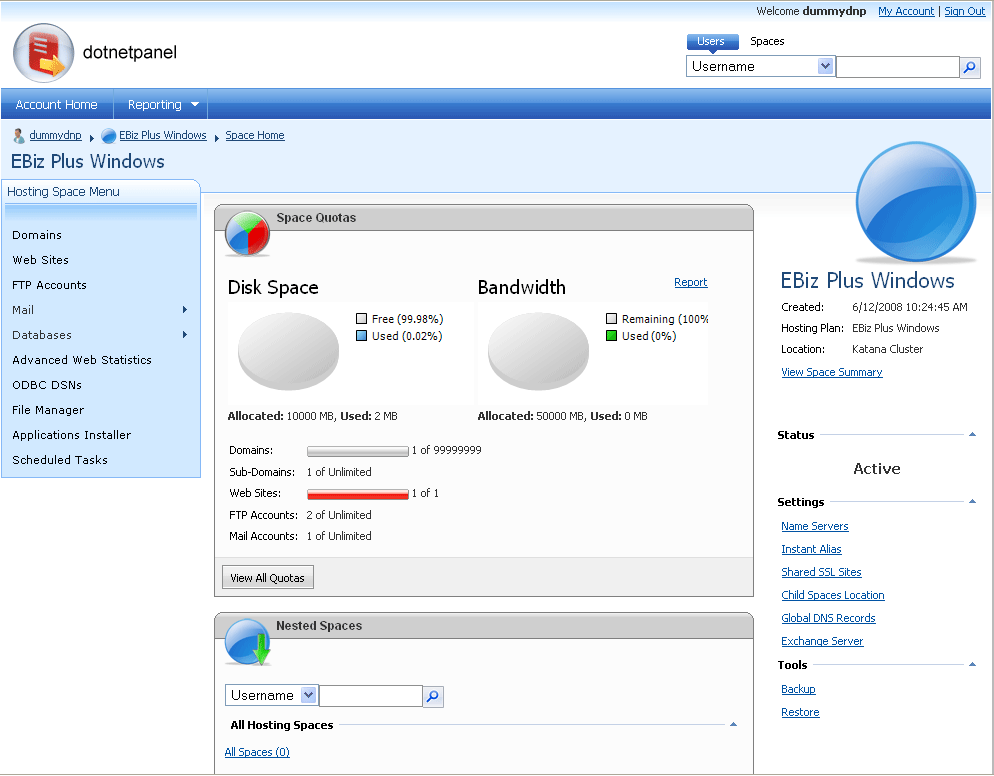Open Child Spaces Location
Screen dimensions: 994x776
tap(833, 595)
